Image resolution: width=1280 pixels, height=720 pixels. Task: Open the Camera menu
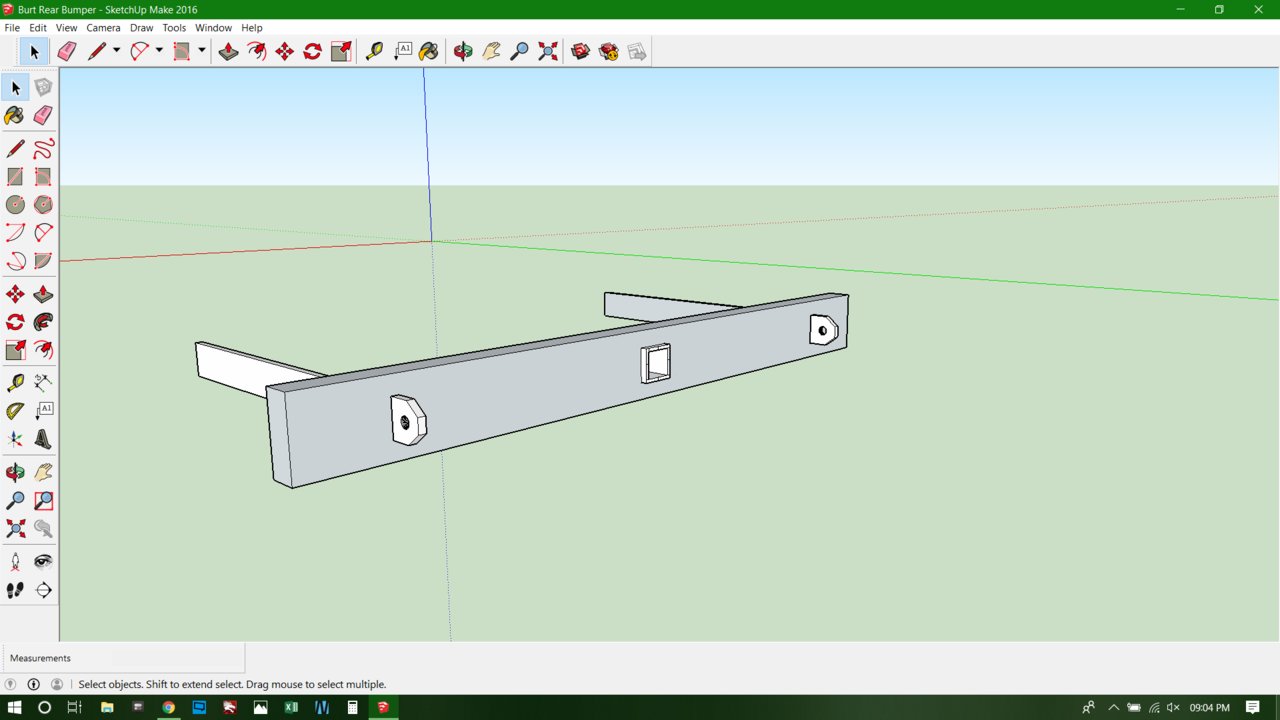tap(103, 28)
